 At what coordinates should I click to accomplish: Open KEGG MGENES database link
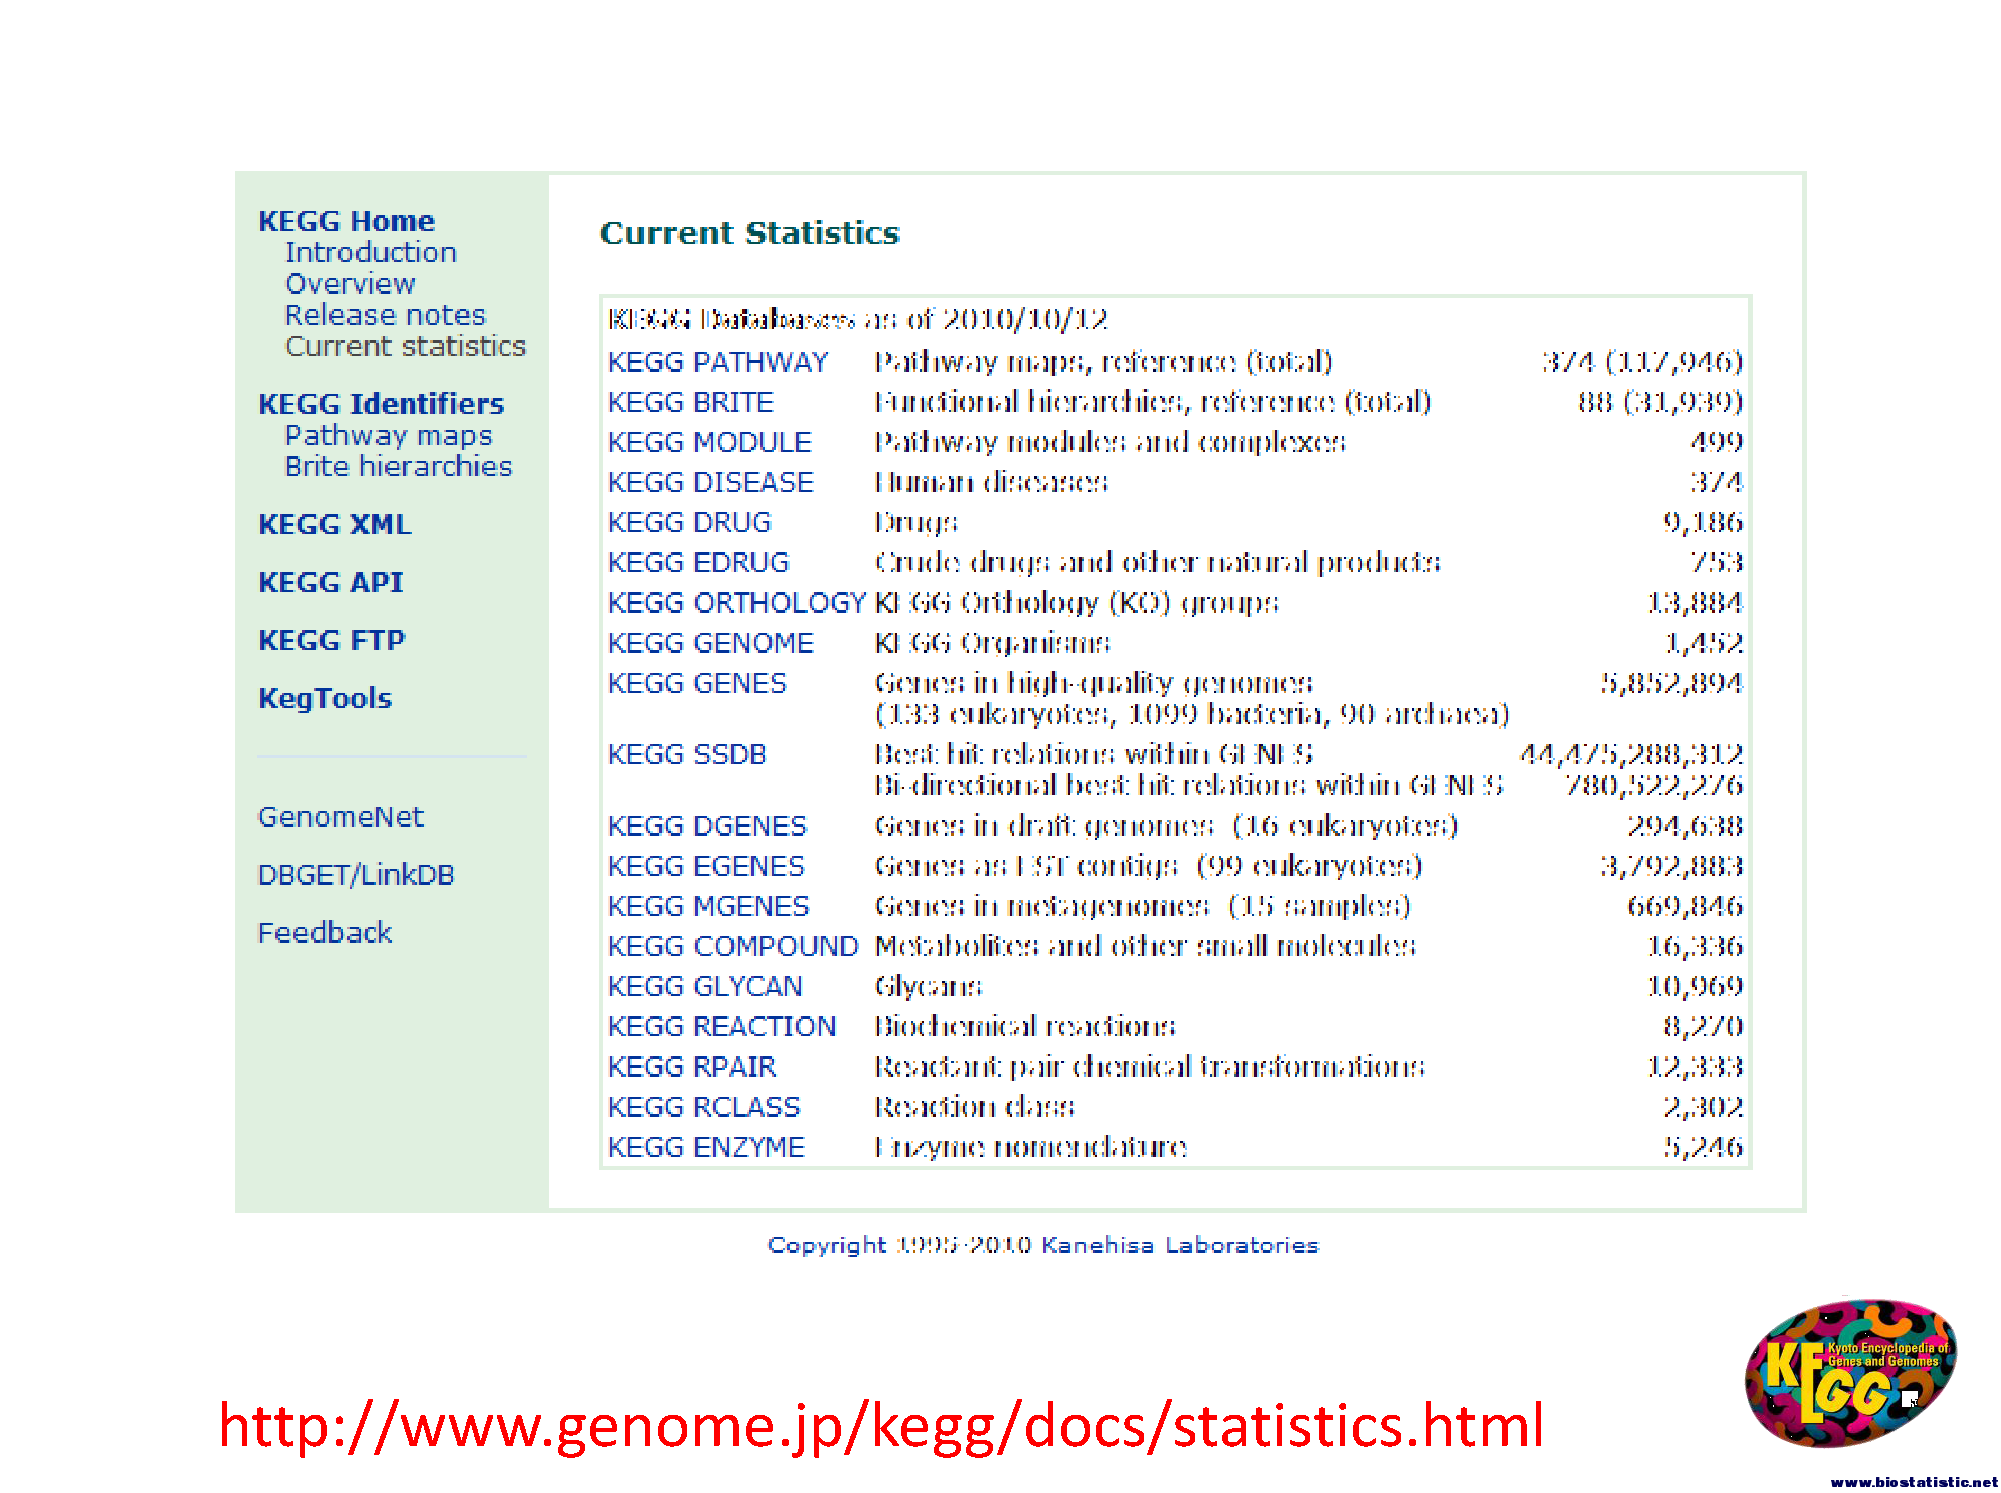point(709,906)
